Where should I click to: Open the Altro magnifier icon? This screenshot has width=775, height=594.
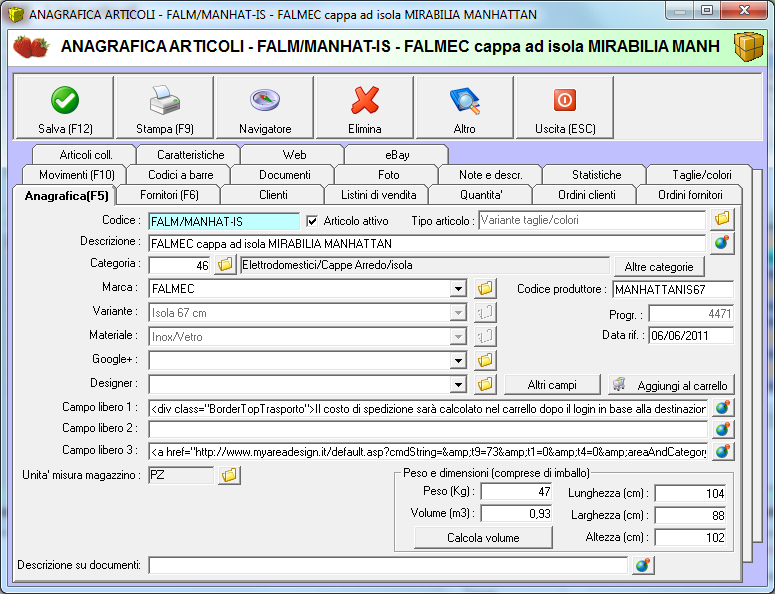465,101
